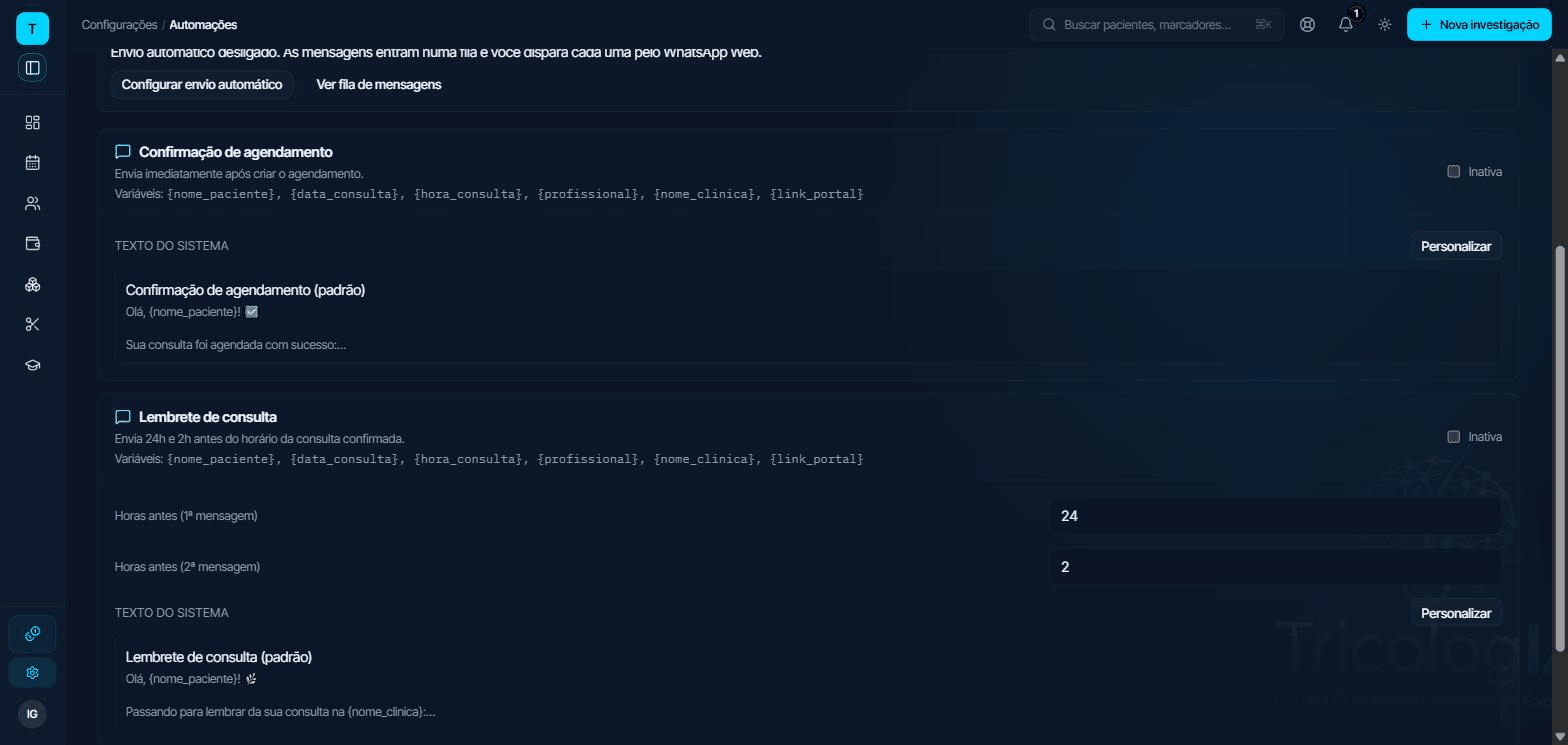Open the patients people icon in sidebar
Viewport: 1568px width, 745px height.
click(32, 204)
